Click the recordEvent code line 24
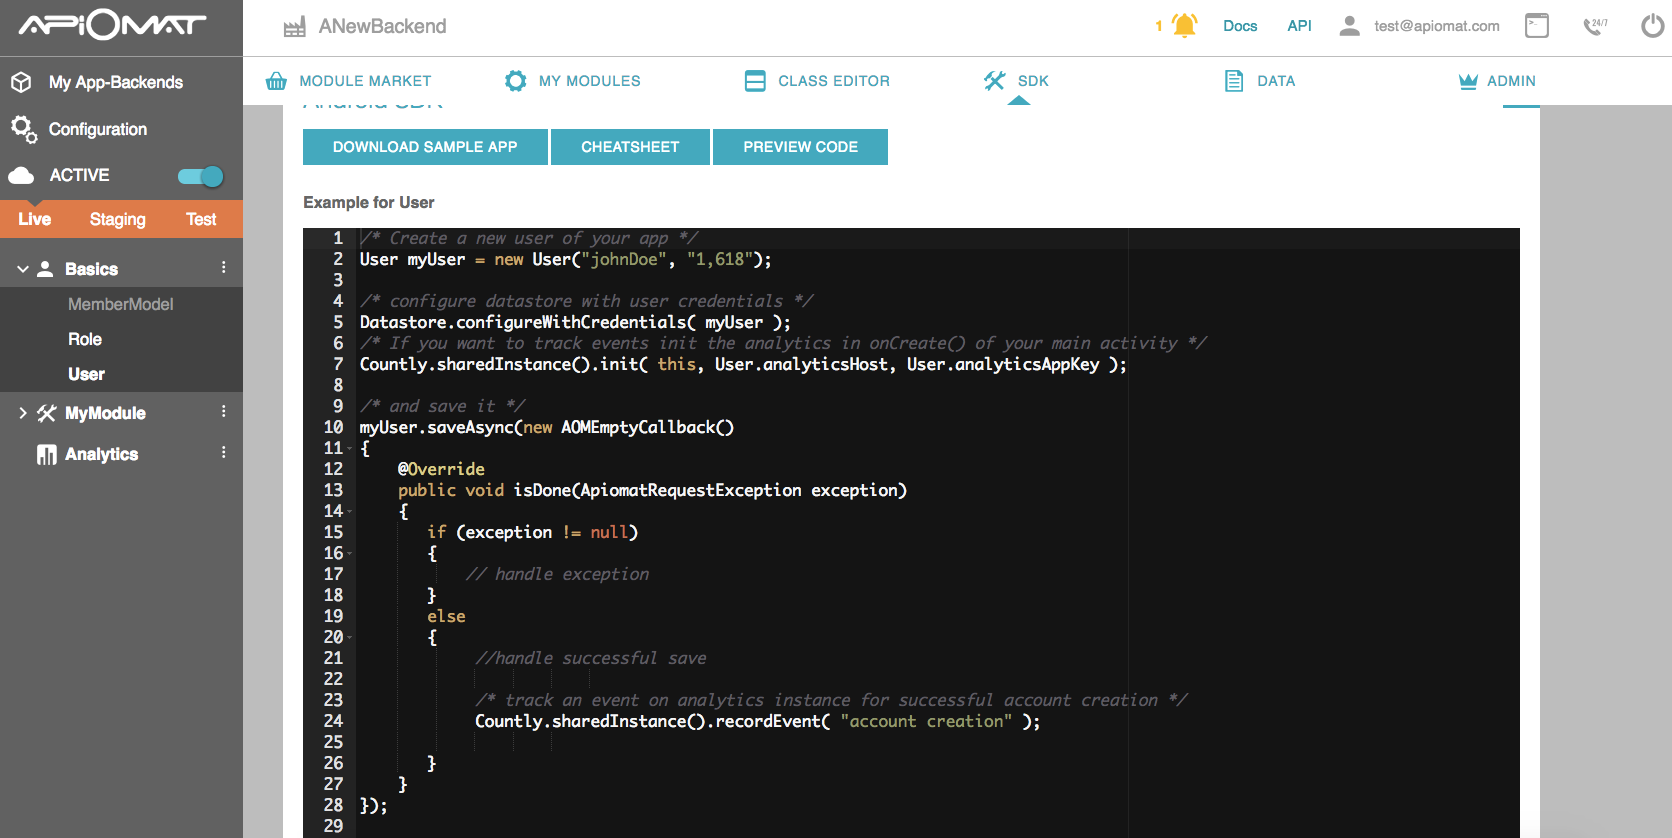1672x838 pixels. pos(757,722)
